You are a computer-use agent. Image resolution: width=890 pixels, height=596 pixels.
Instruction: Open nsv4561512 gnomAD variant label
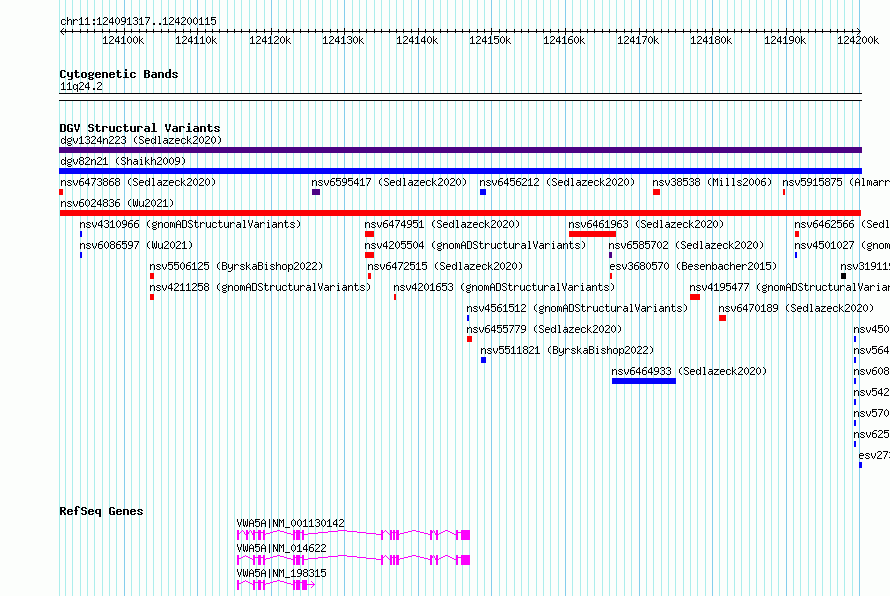(577, 308)
